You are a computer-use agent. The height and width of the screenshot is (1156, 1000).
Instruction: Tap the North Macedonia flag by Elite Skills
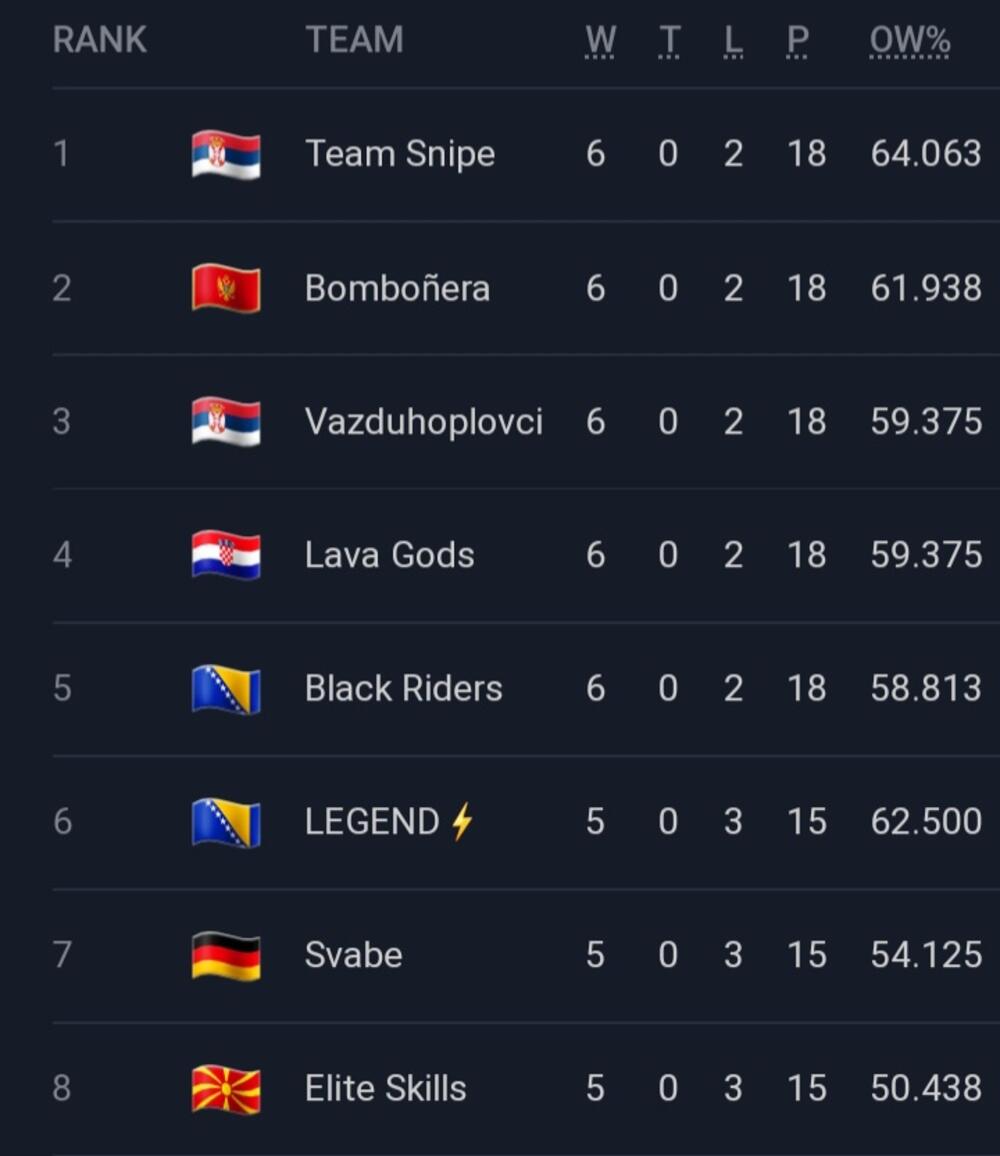[x=226, y=1089]
